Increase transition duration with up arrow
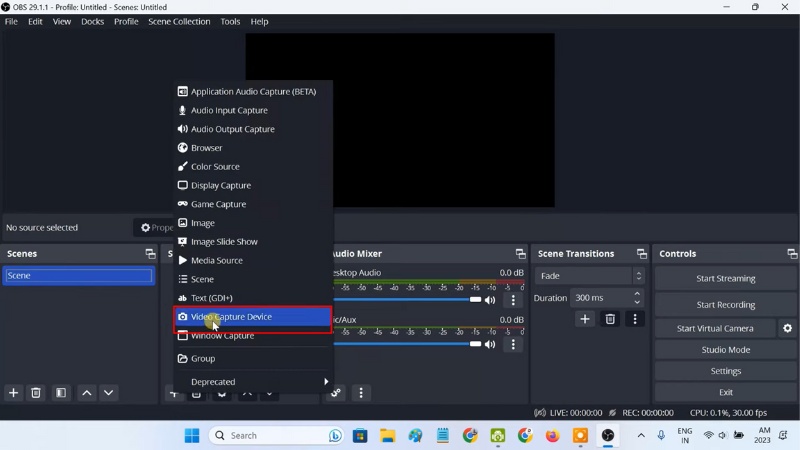The width and height of the screenshot is (800, 450). pos(637,294)
